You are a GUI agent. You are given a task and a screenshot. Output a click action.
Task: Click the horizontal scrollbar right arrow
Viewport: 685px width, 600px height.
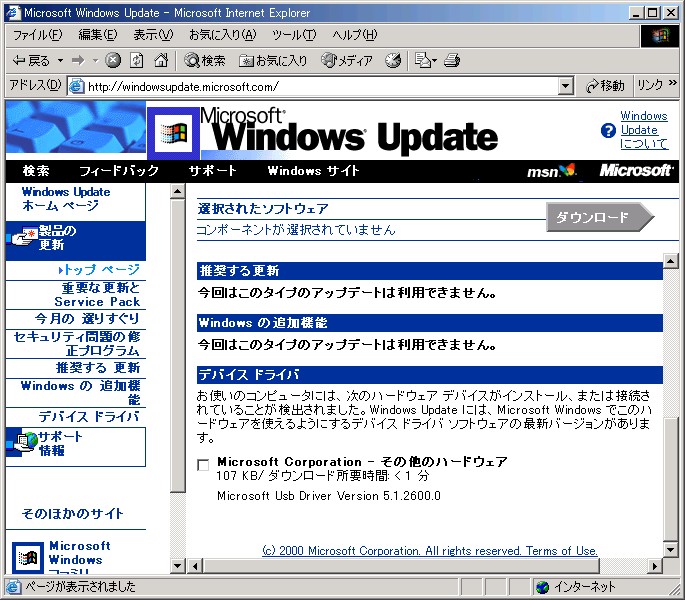point(654,566)
